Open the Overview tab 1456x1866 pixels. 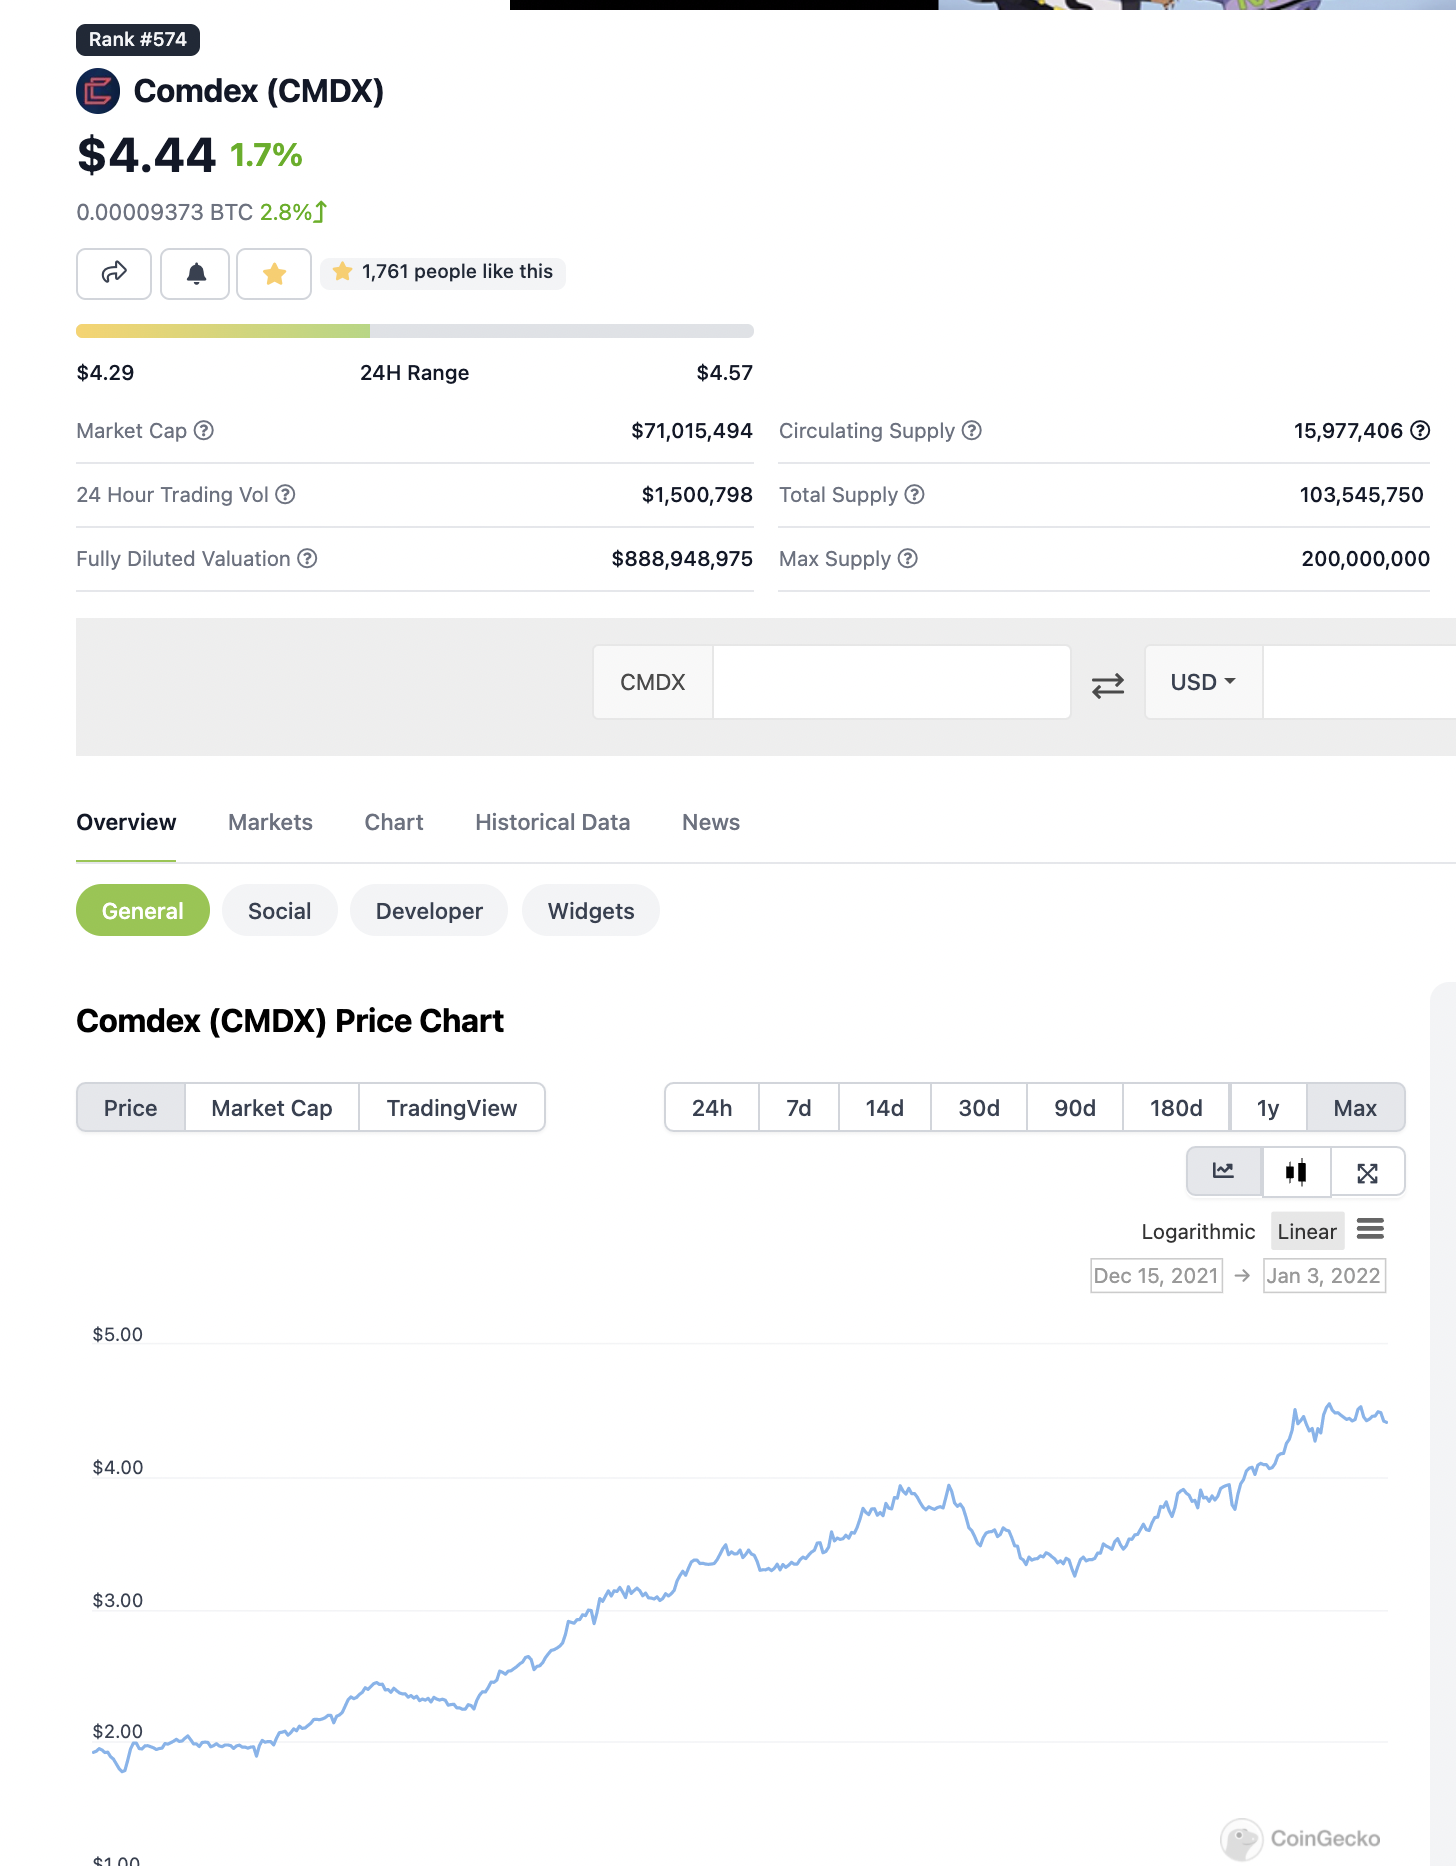point(126,822)
